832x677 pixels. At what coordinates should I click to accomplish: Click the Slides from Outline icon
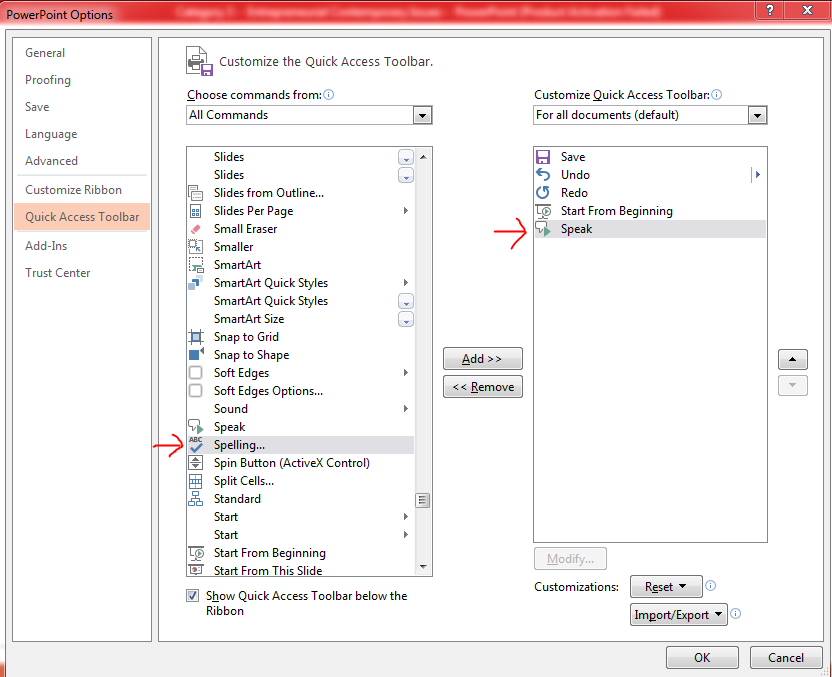coord(195,193)
